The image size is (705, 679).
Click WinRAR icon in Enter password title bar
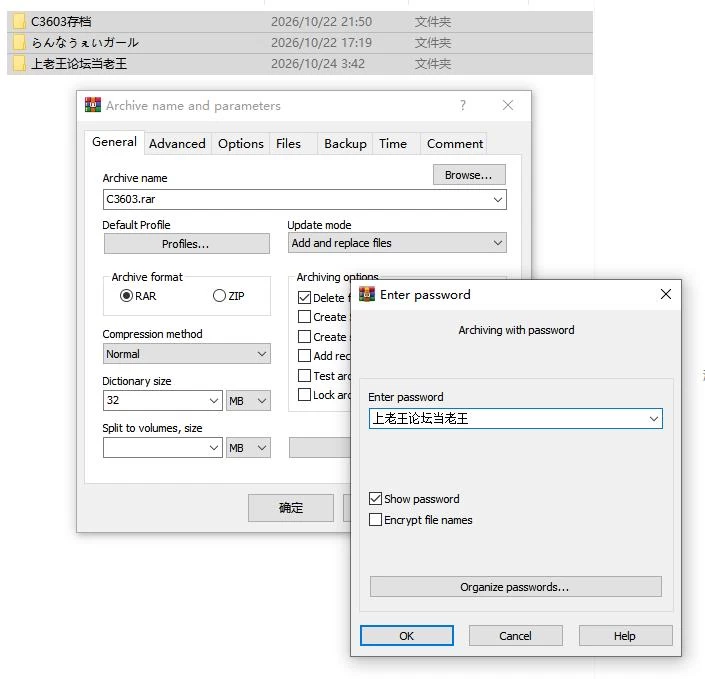pos(367,295)
